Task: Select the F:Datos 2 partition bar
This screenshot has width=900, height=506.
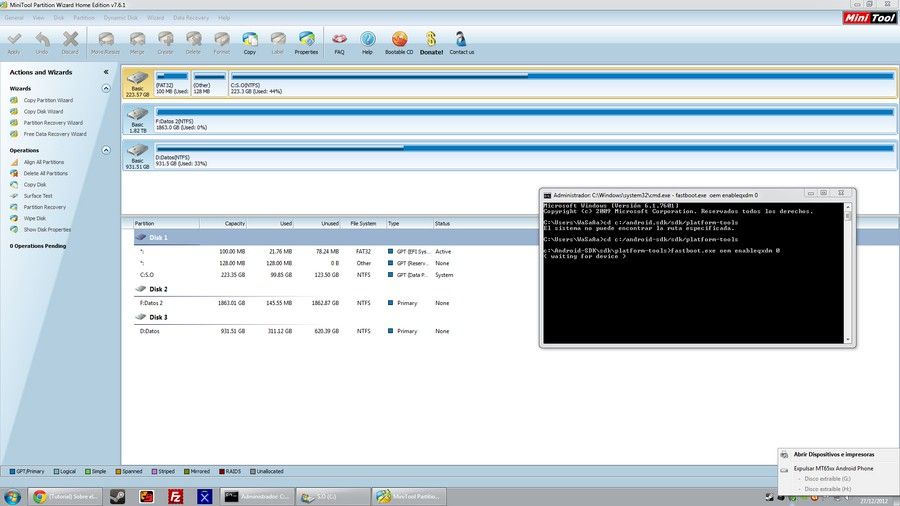Action: [x=525, y=120]
